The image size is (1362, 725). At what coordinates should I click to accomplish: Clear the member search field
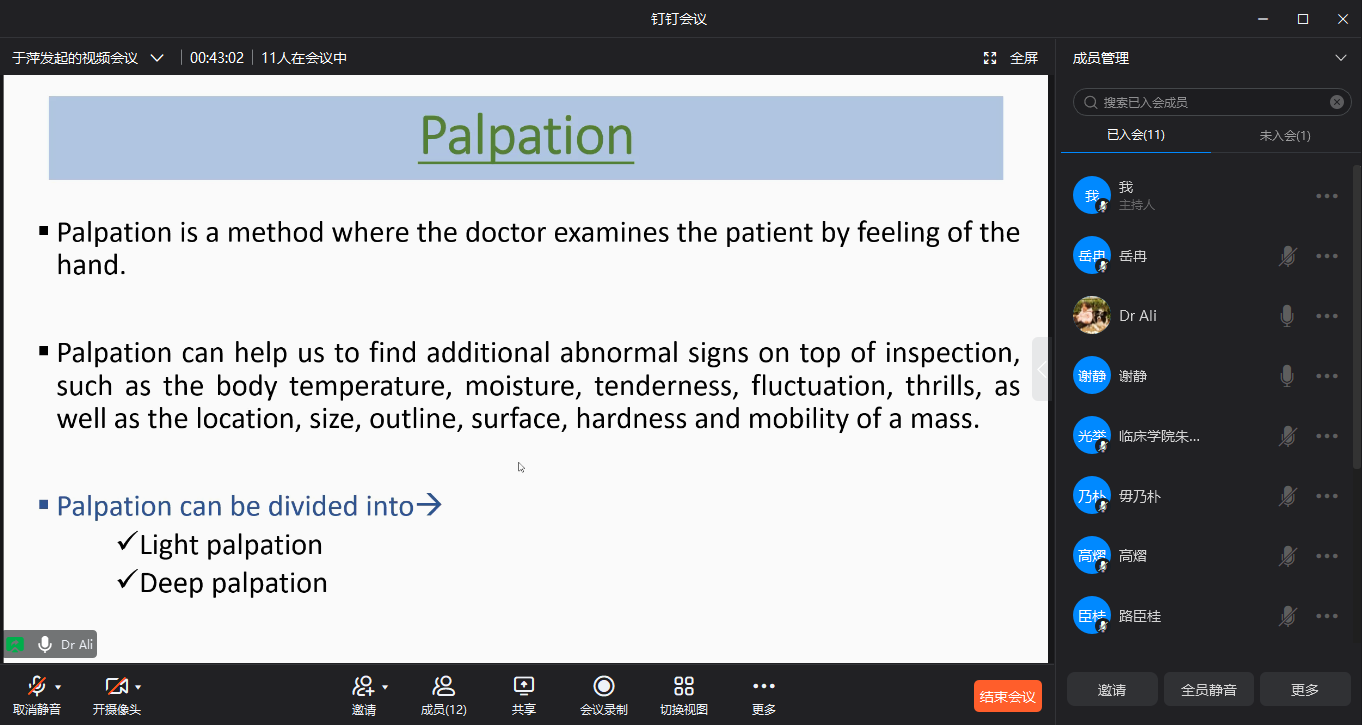[1337, 102]
